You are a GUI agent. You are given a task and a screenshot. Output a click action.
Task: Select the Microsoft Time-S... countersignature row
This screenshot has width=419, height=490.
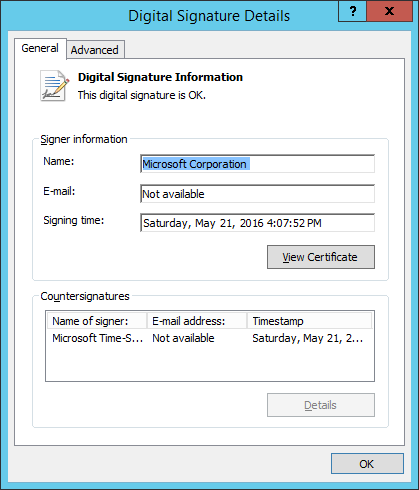click(x=210, y=338)
